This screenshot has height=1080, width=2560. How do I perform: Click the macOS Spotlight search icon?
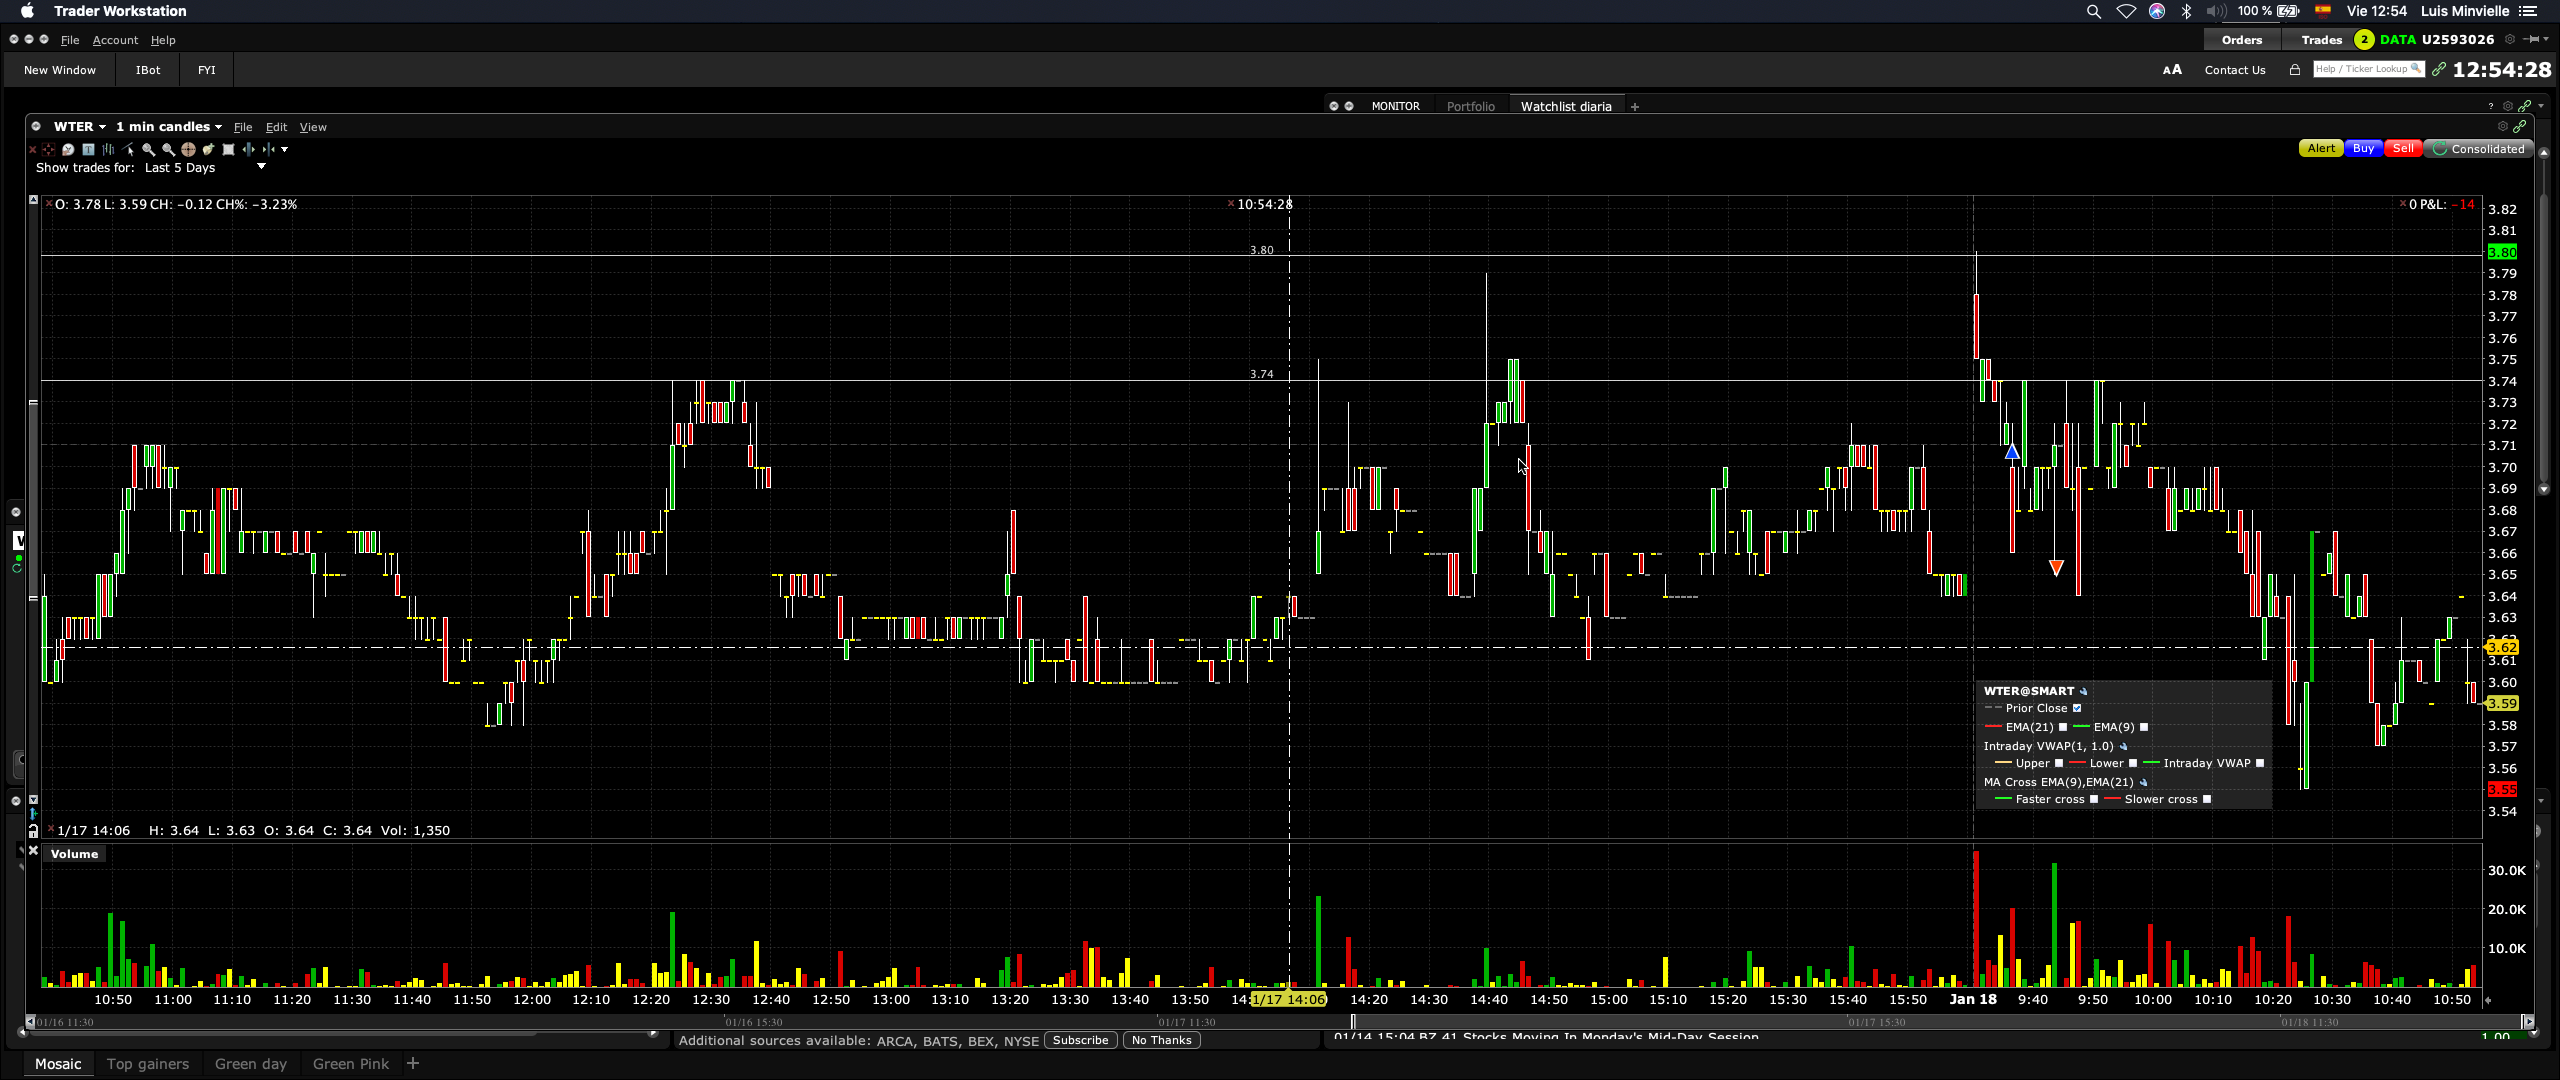click(x=2093, y=11)
